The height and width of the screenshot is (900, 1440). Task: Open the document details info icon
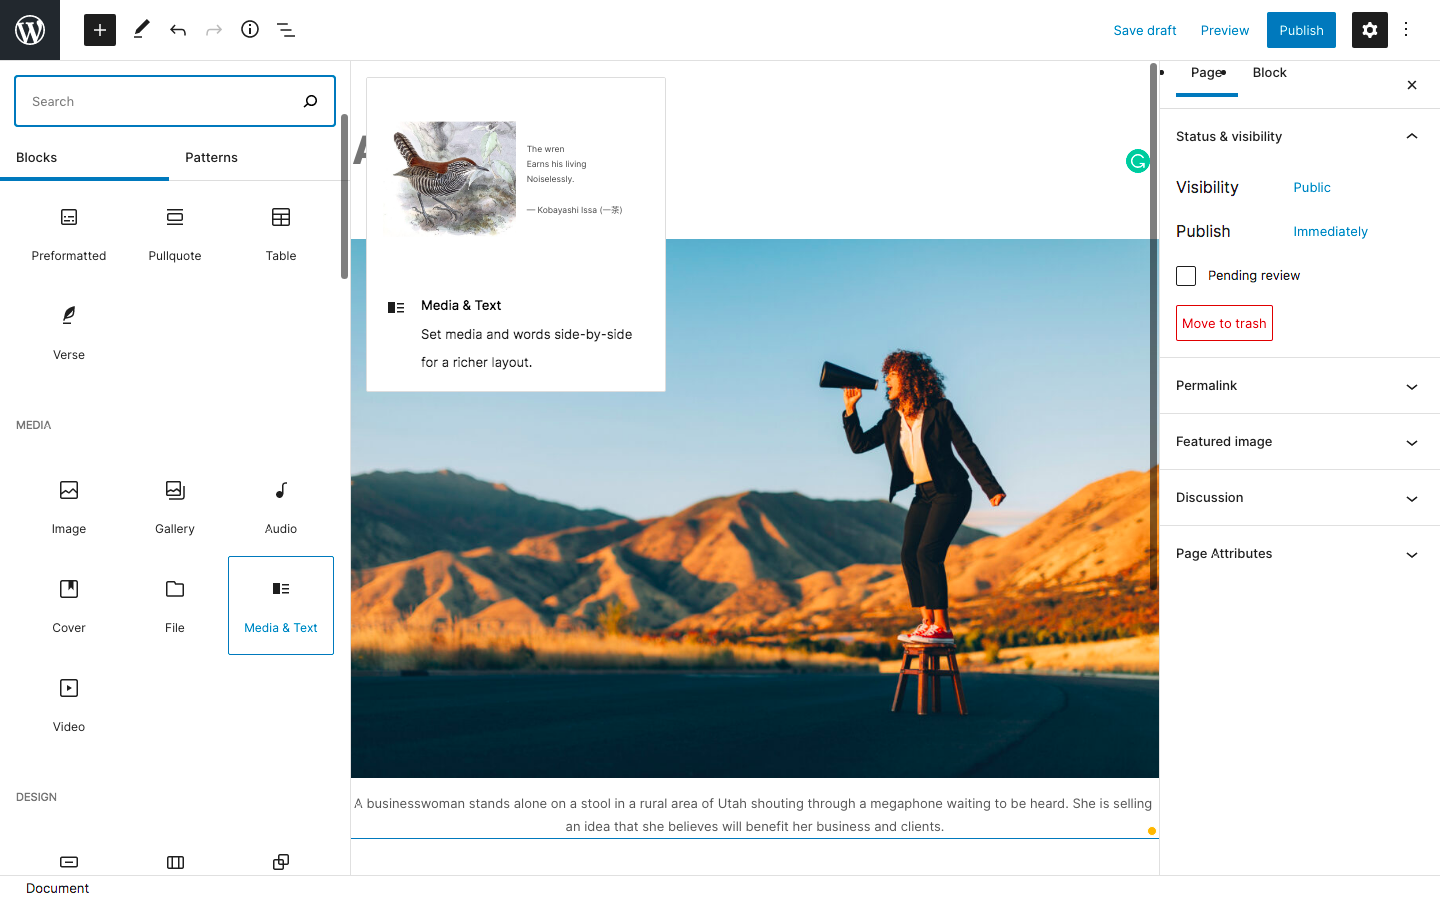250,30
